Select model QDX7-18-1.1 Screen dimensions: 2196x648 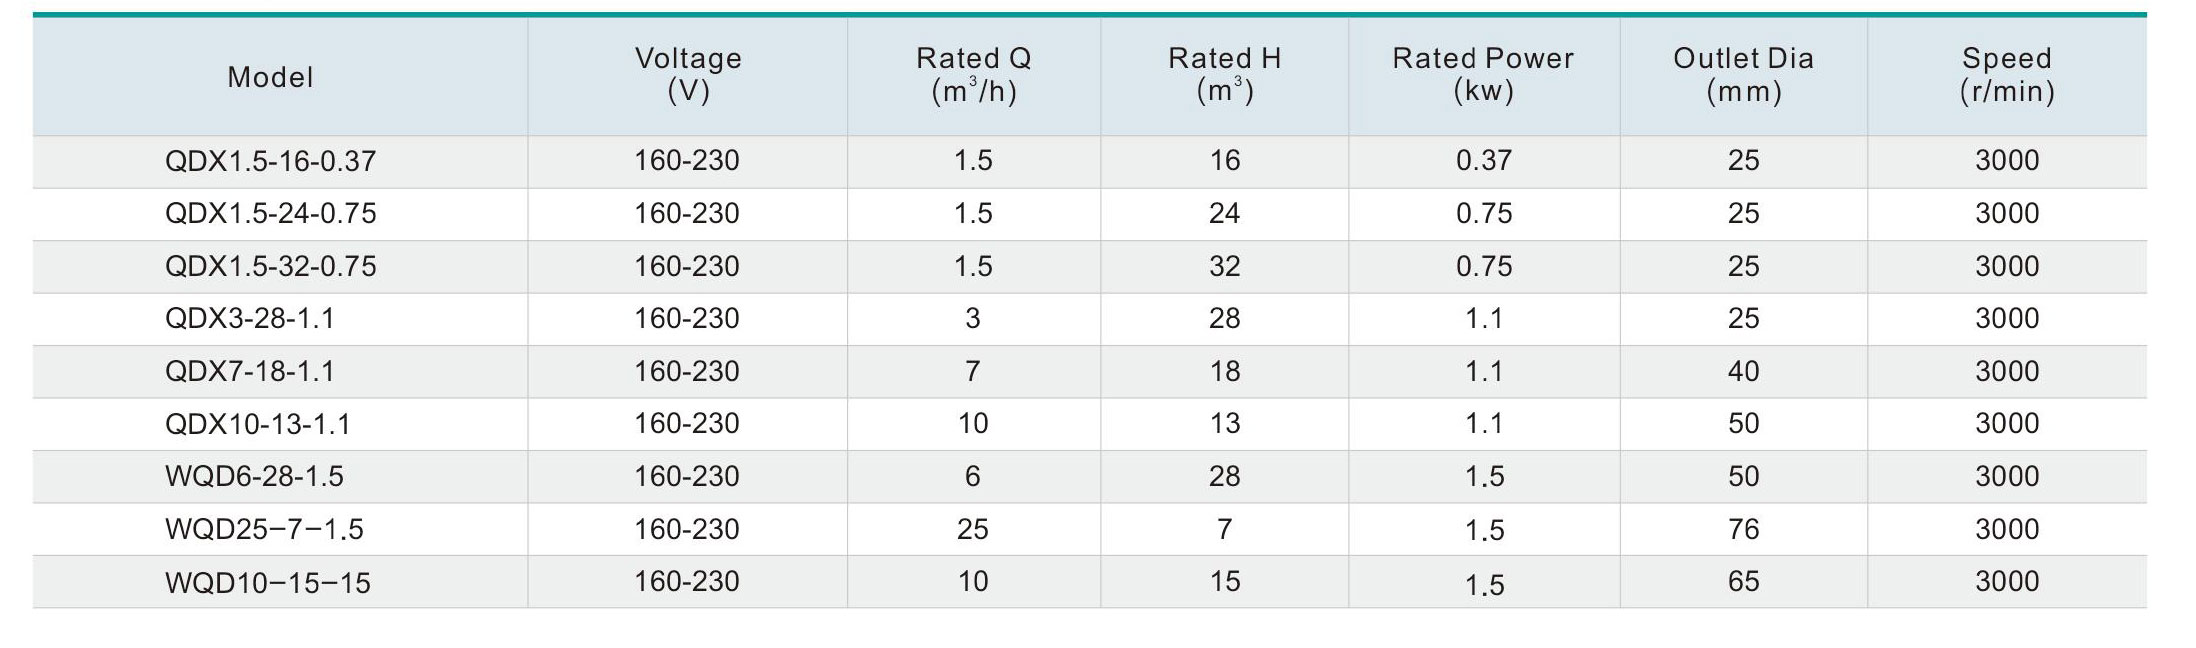click(x=249, y=372)
